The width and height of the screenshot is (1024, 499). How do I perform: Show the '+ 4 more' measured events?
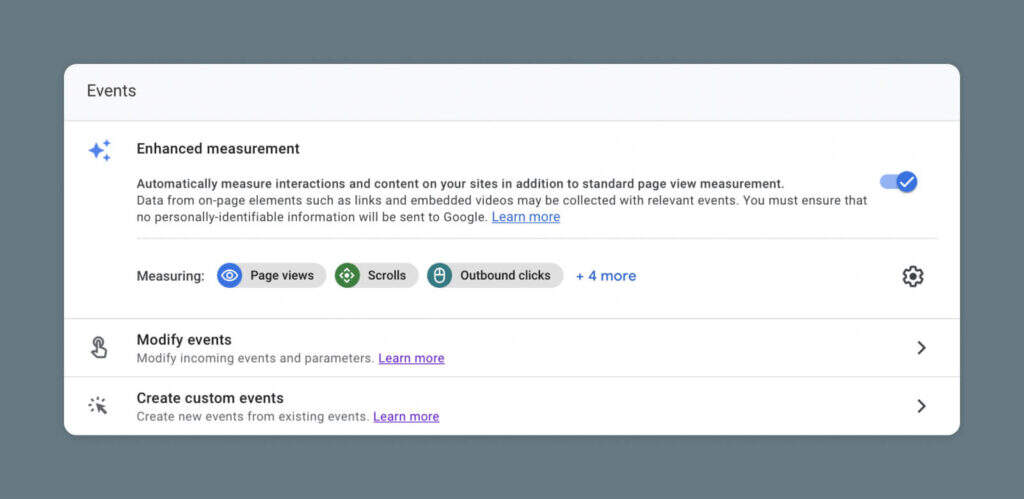click(x=606, y=276)
